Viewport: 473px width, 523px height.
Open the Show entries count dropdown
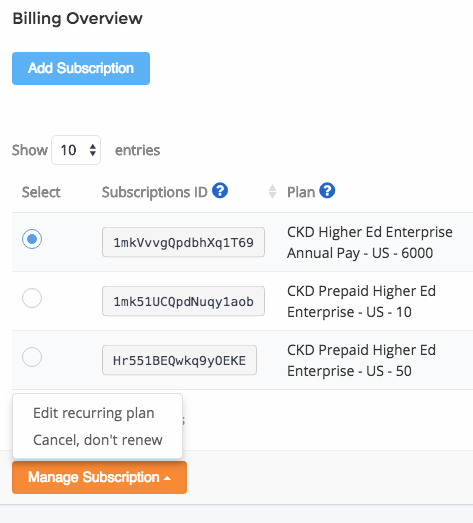pos(76,150)
